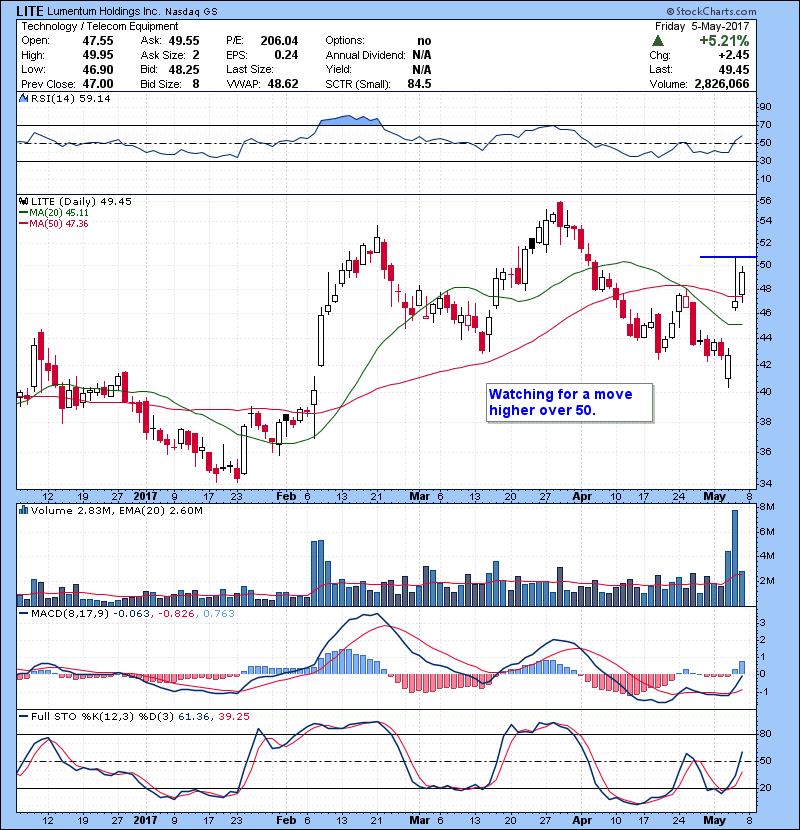Click the candlestick icon beside LITE (Daily)

(x=23, y=201)
